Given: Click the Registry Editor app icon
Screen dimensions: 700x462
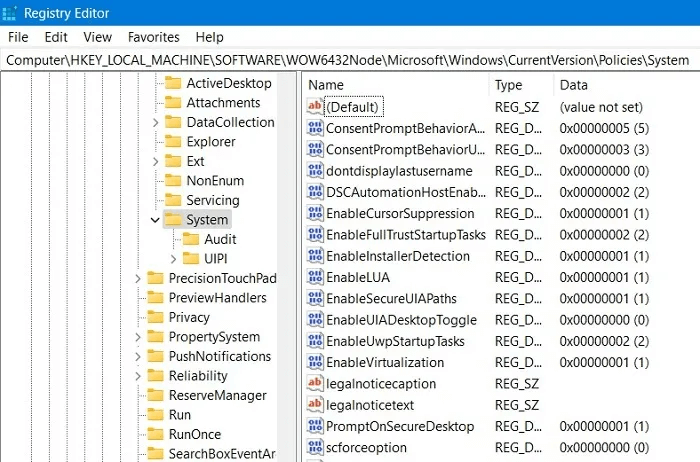Looking at the screenshot, I should pyautogui.click(x=9, y=13).
